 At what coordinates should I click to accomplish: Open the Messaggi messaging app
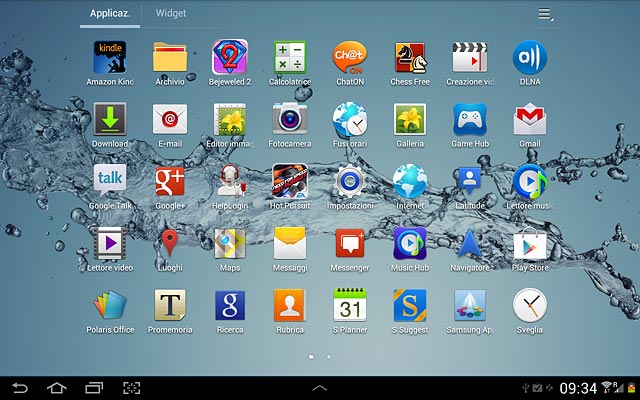click(290, 249)
